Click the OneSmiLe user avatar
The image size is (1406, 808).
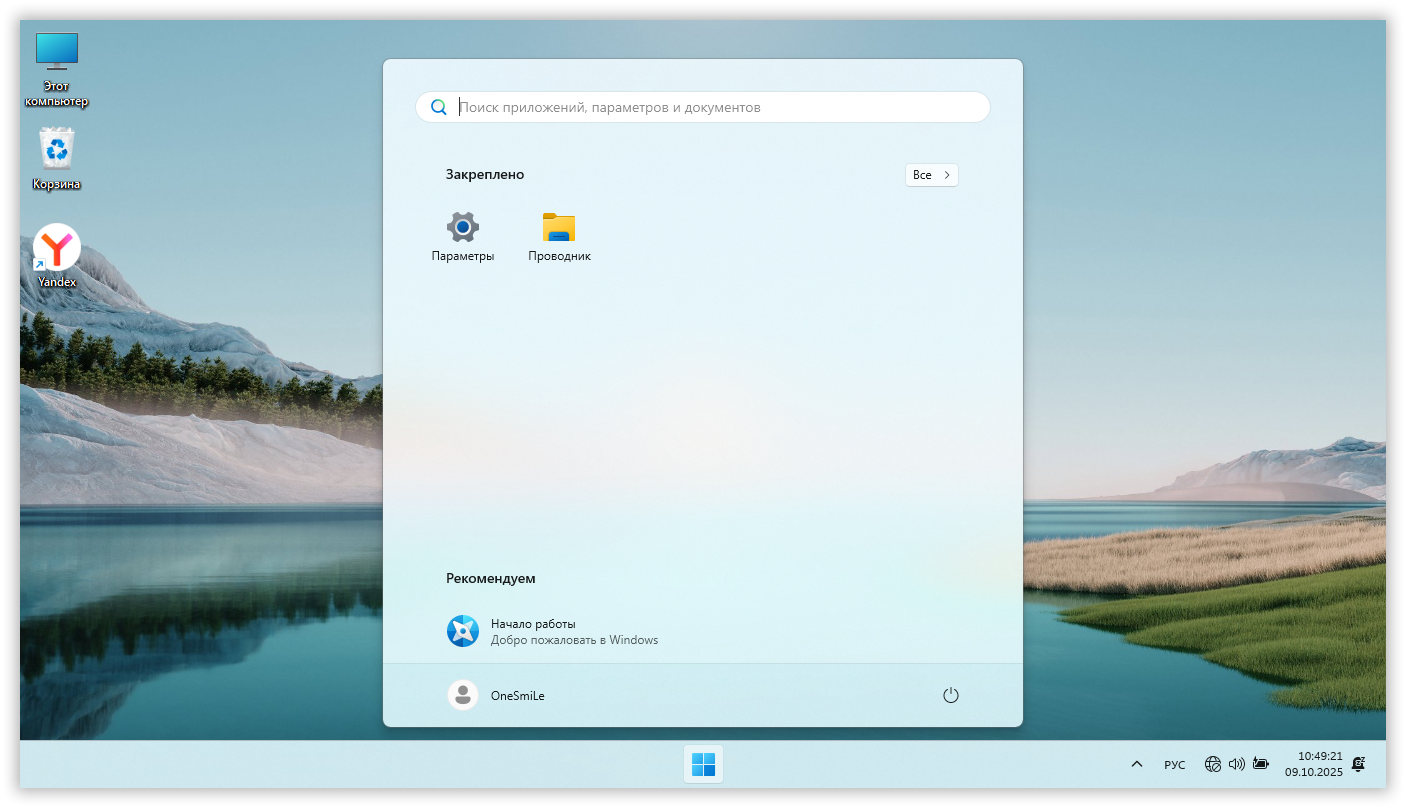[x=463, y=695]
